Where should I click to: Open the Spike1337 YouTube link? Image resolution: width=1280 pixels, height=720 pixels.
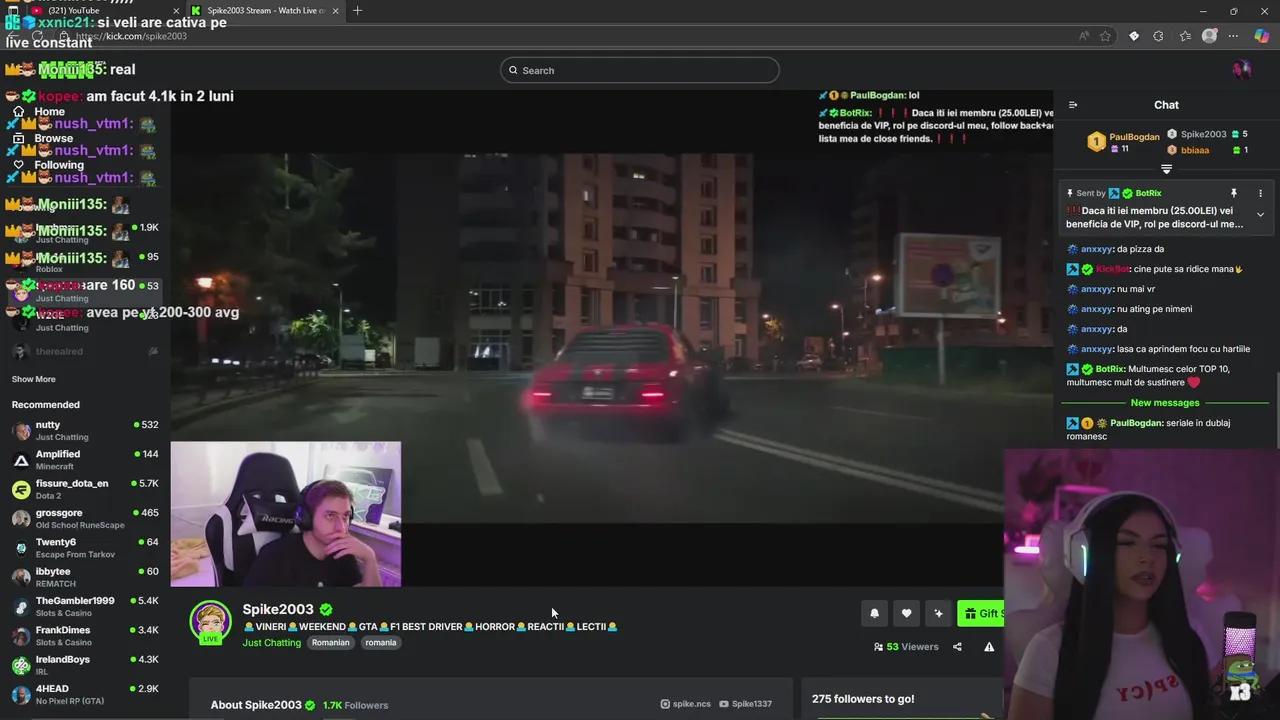pyautogui.click(x=745, y=704)
